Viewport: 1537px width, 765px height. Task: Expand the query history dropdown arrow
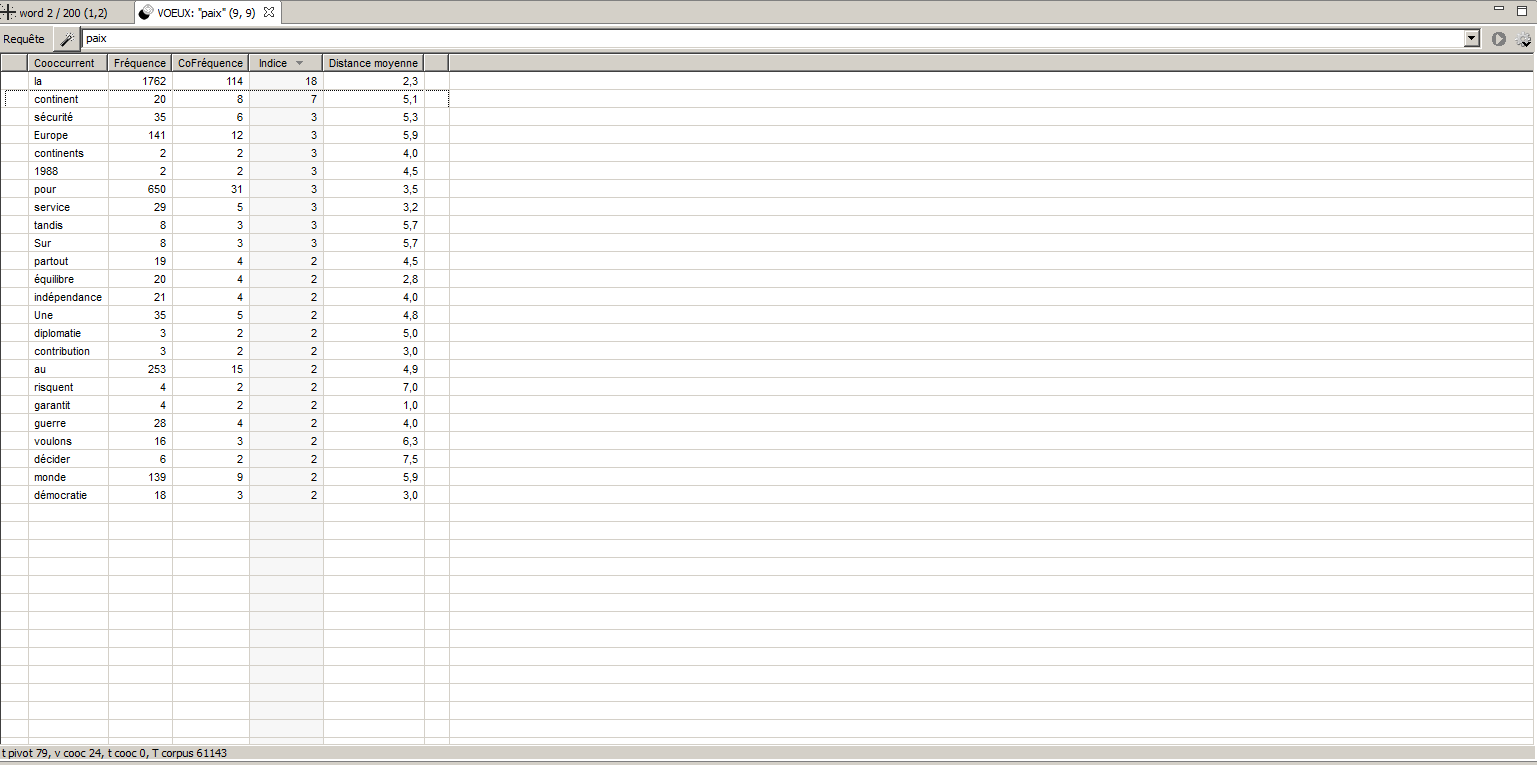pyautogui.click(x=1471, y=39)
